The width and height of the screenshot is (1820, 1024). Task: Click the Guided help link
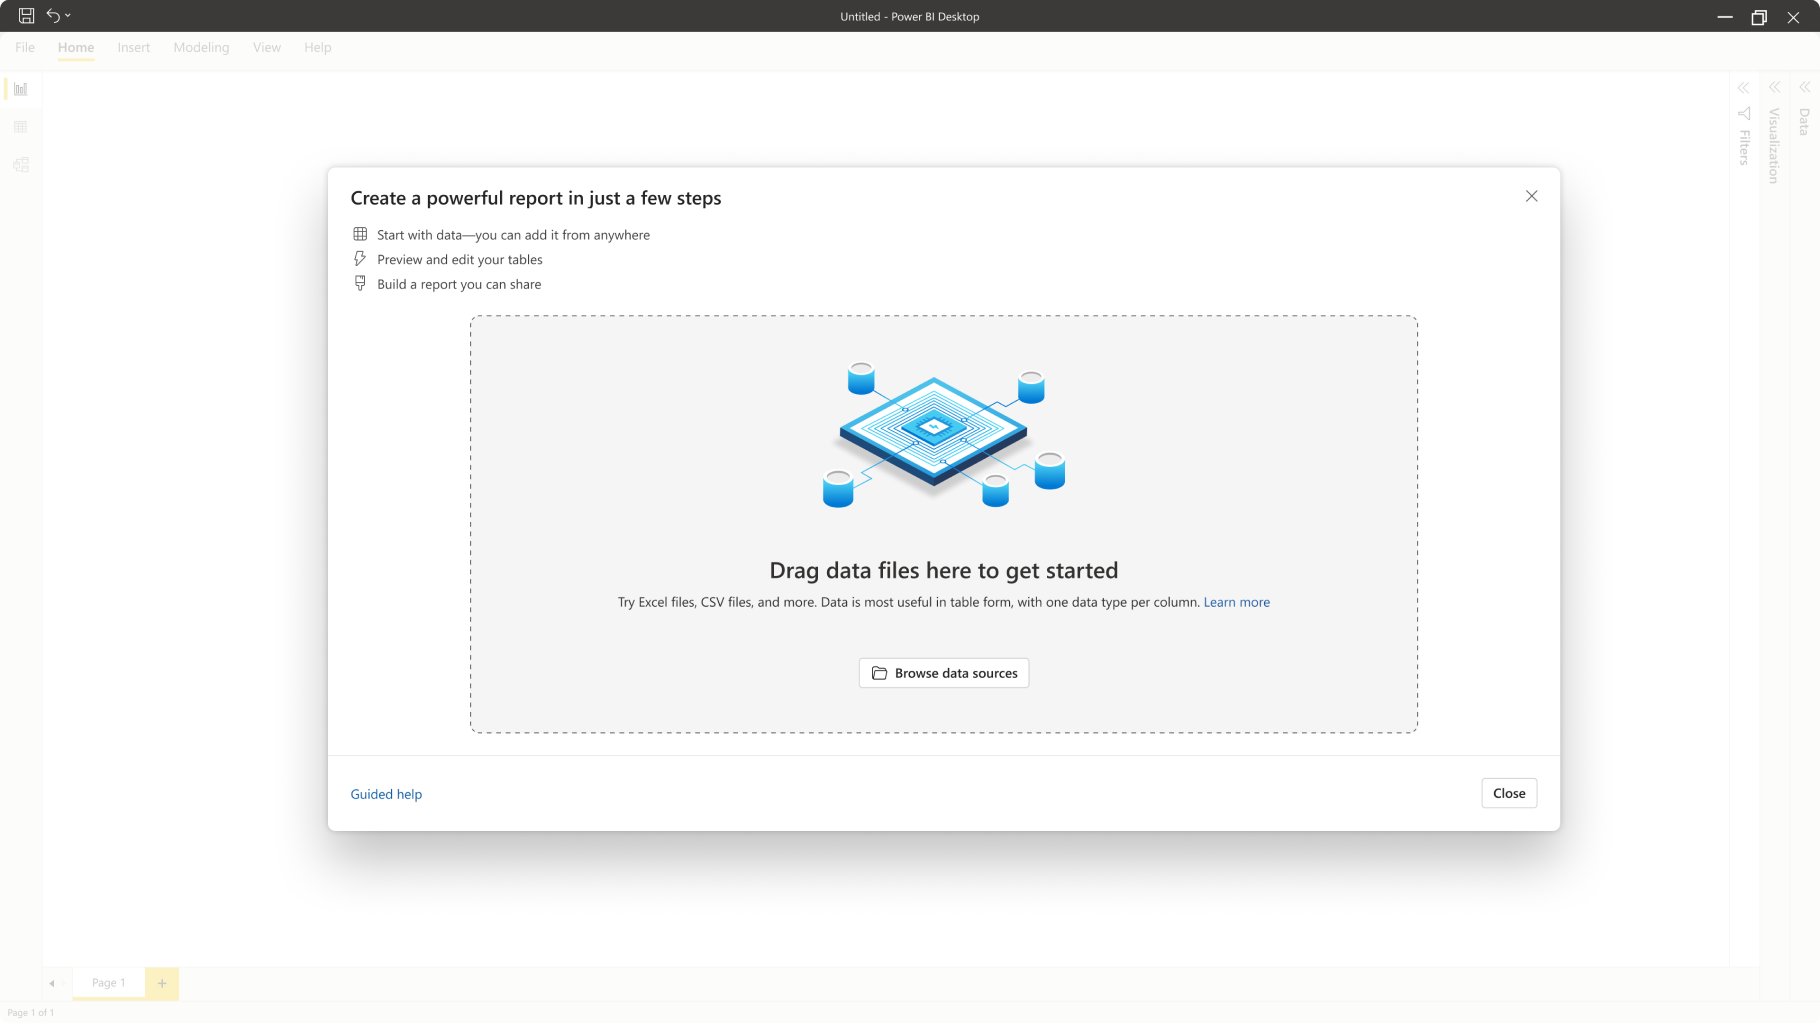[386, 794]
